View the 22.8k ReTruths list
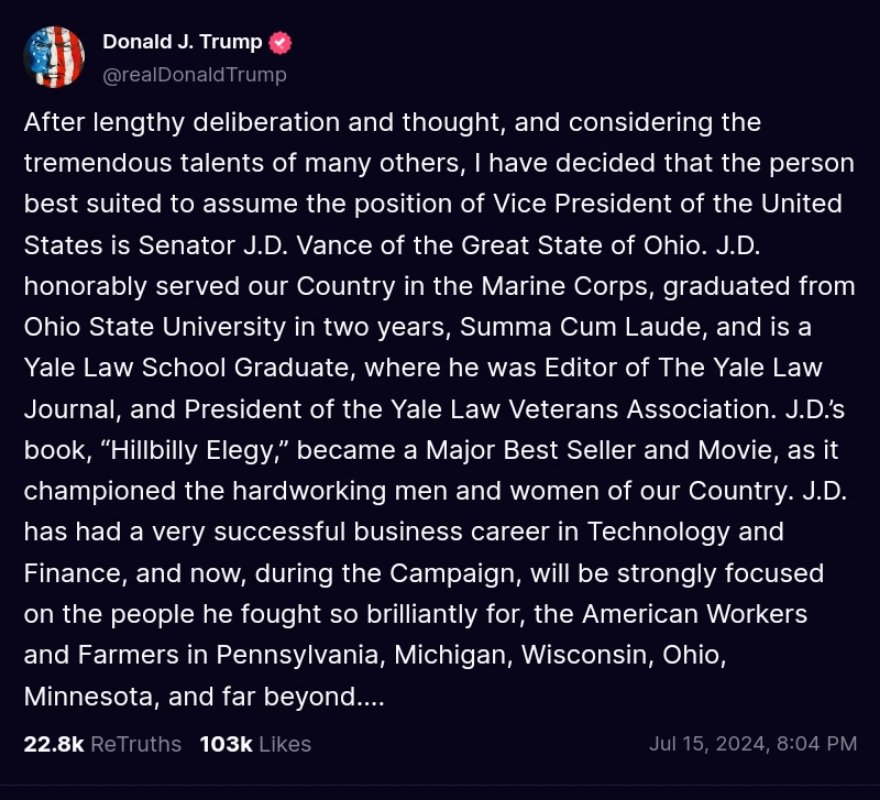The width and height of the screenshot is (880, 800). coord(102,744)
